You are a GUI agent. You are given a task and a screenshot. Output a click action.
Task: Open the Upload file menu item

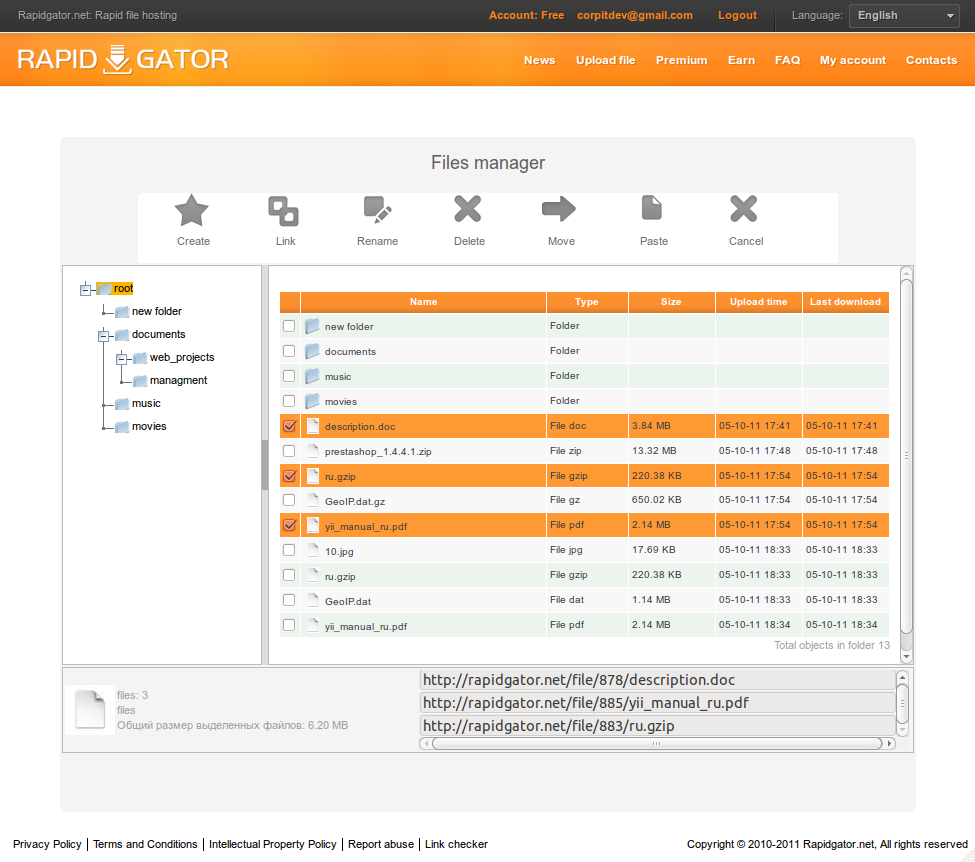coord(606,60)
